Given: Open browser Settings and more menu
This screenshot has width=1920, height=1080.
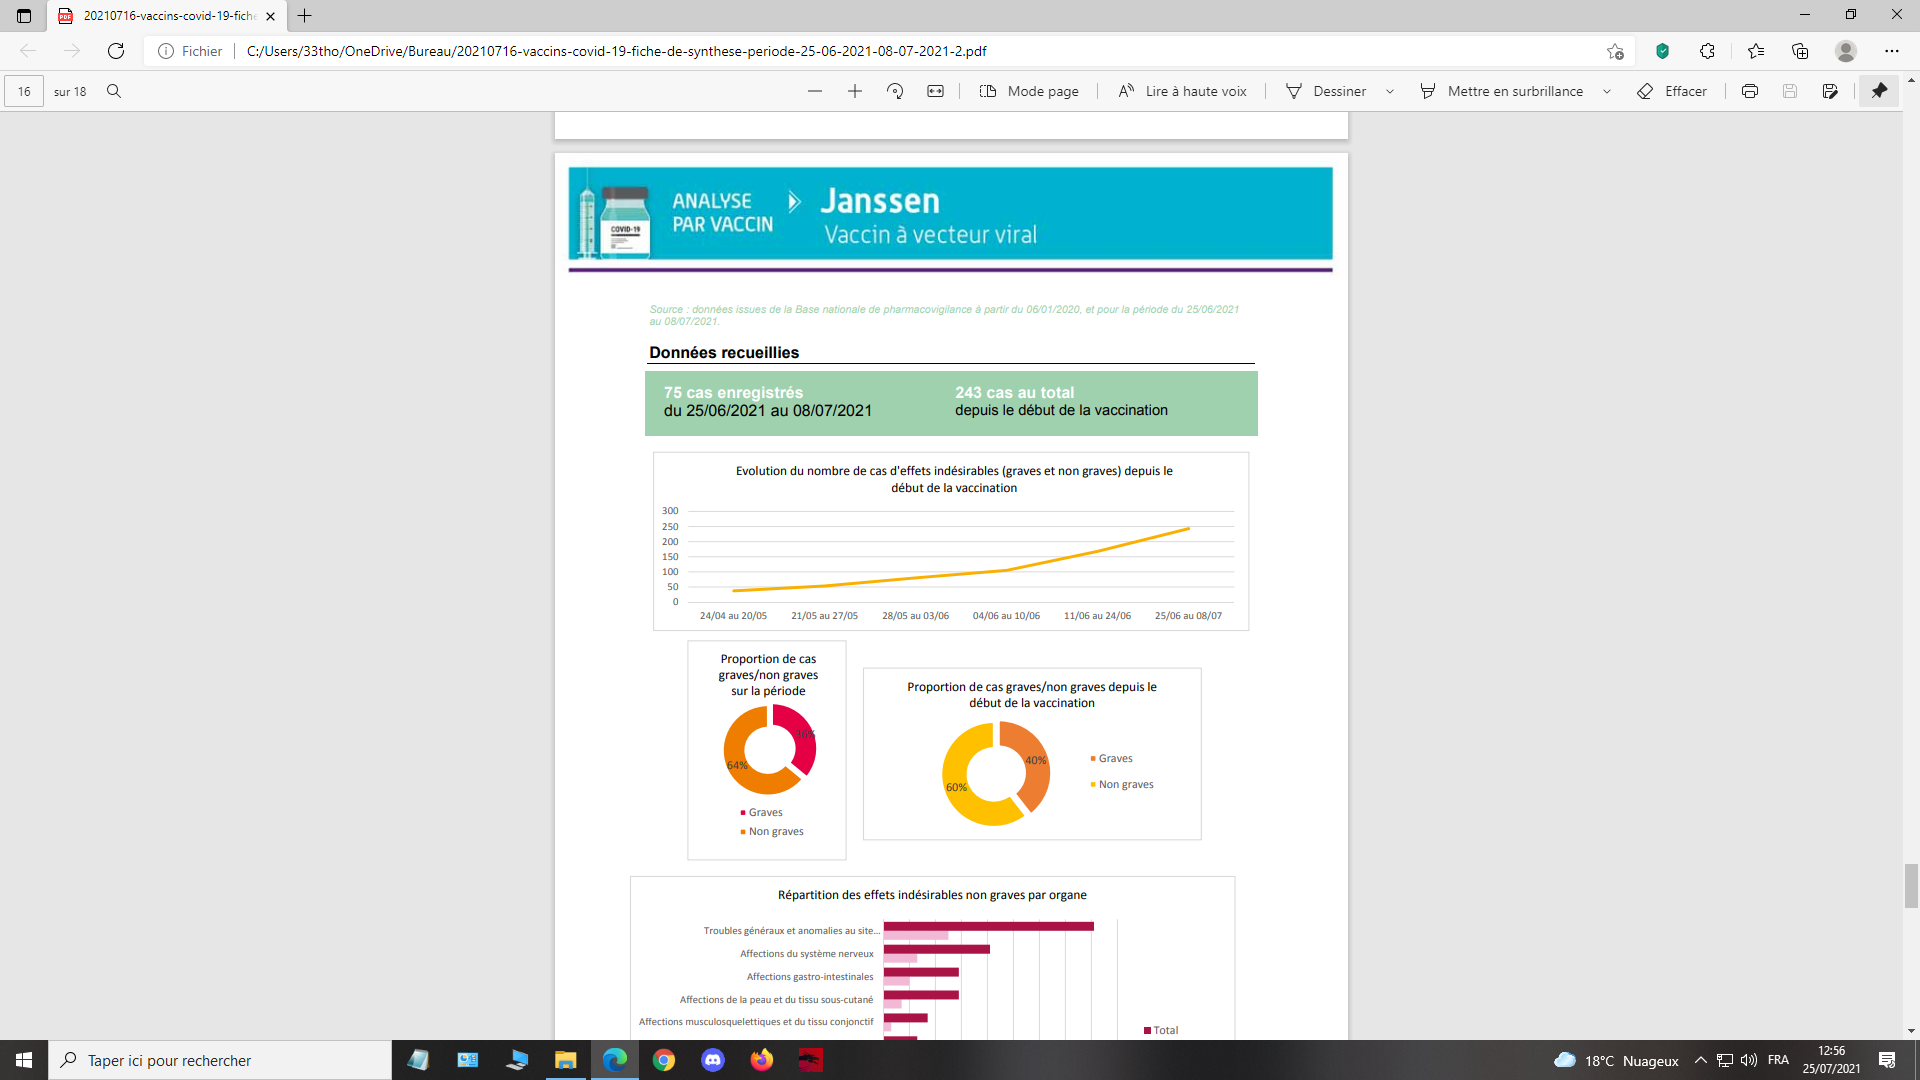Looking at the screenshot, I should point(1892,51).
